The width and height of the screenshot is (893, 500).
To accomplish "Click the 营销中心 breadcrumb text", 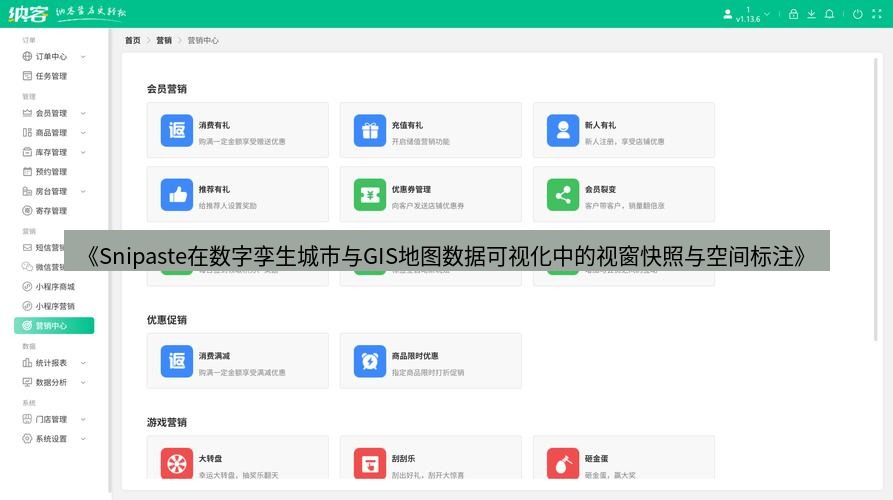I will (203, 40).
